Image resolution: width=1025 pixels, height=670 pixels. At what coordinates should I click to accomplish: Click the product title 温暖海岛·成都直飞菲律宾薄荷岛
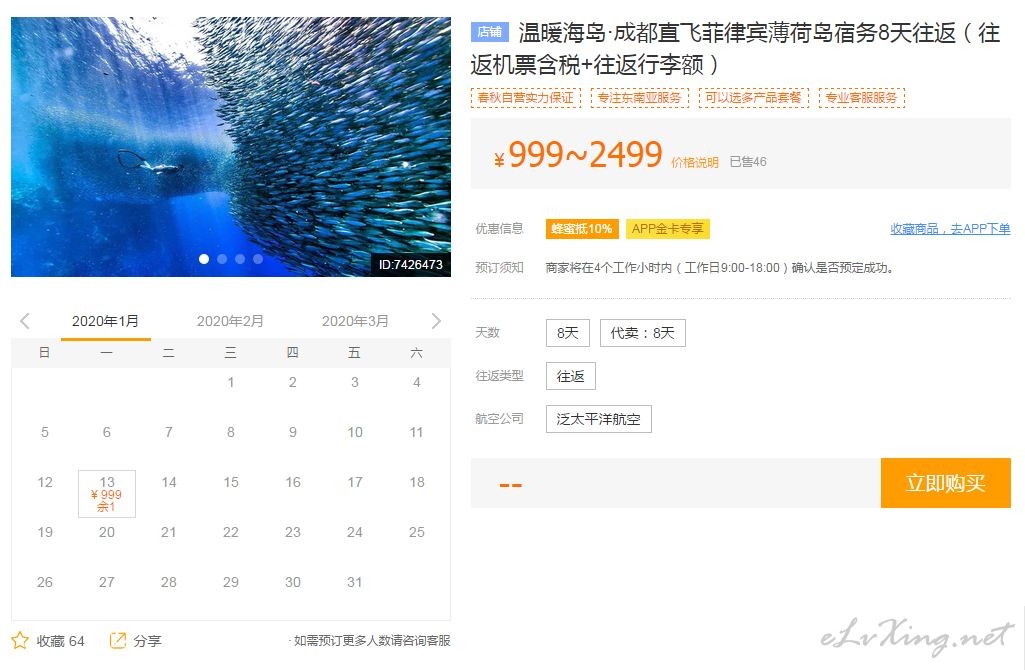click(x=735, y=48)
